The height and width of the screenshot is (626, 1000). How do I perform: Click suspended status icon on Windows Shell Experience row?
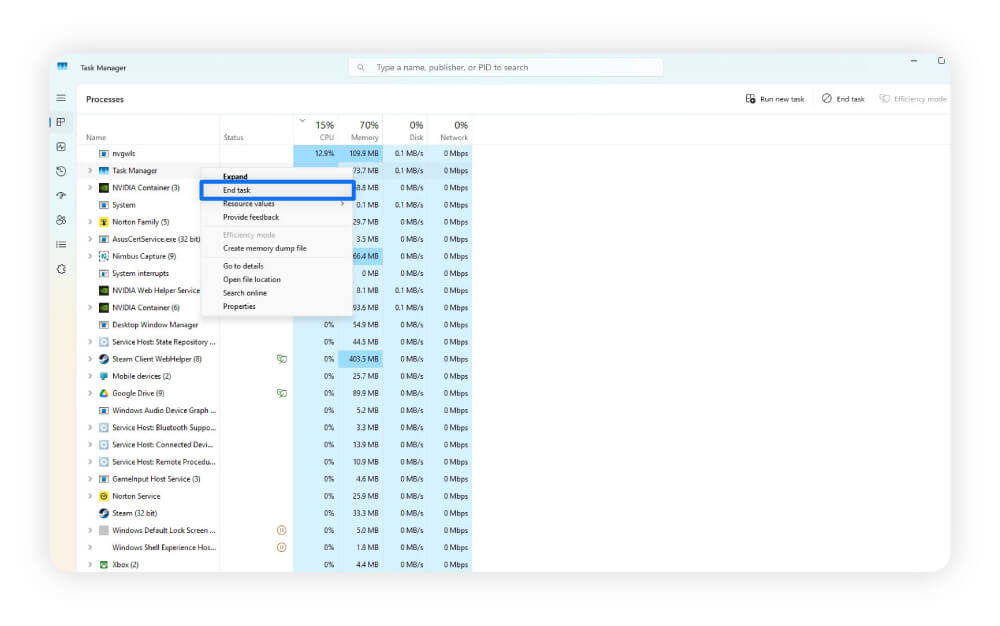[x=281, y=548]
